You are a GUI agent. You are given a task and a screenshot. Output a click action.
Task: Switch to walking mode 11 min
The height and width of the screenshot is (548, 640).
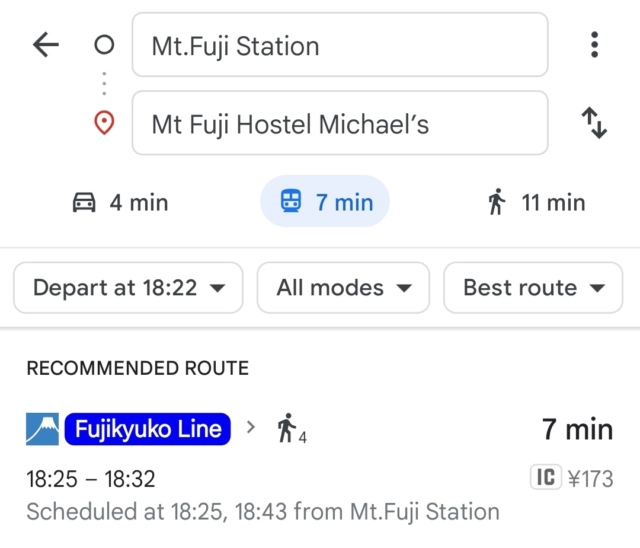pos(537,202)
